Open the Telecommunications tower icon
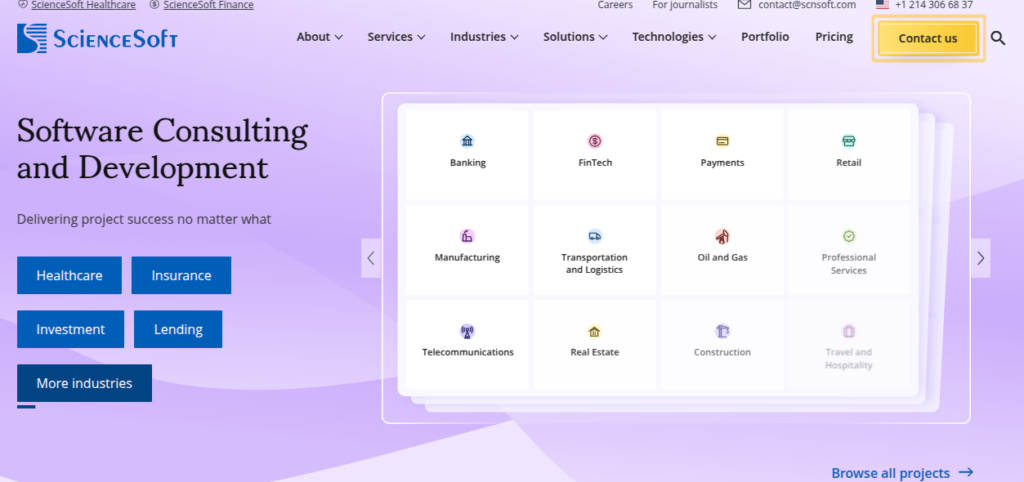Screen dimensions: 1024x482 [467, 331]
